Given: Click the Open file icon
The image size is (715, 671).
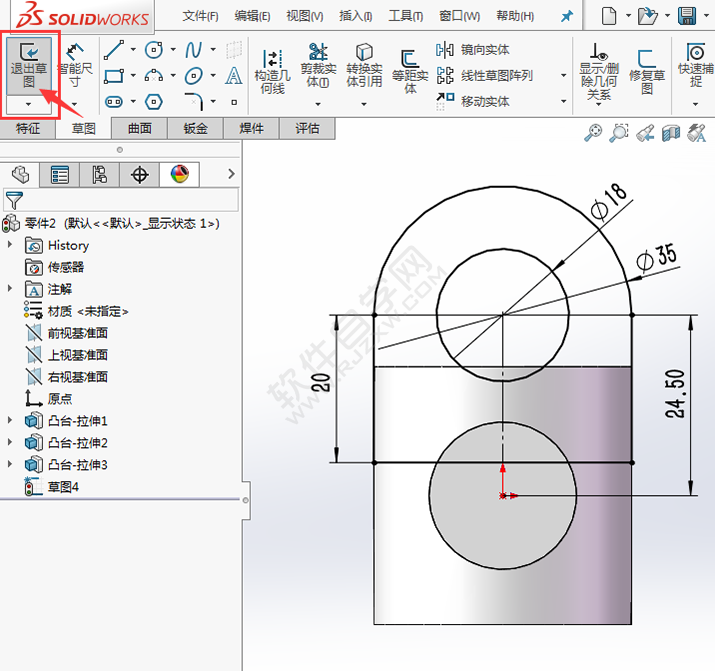Looking at the screenshot, I should (x=647, y=16).
